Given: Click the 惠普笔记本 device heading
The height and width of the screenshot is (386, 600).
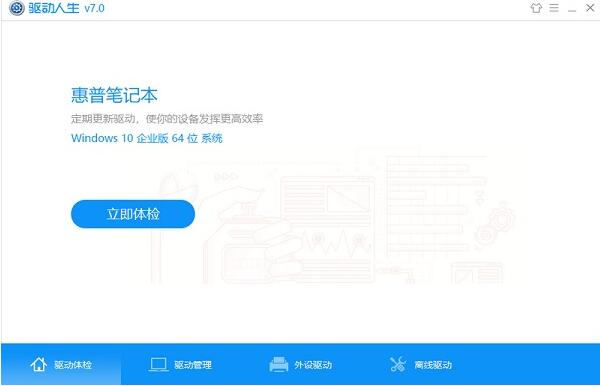Looking at the screenshot, I should click(114, 95).
